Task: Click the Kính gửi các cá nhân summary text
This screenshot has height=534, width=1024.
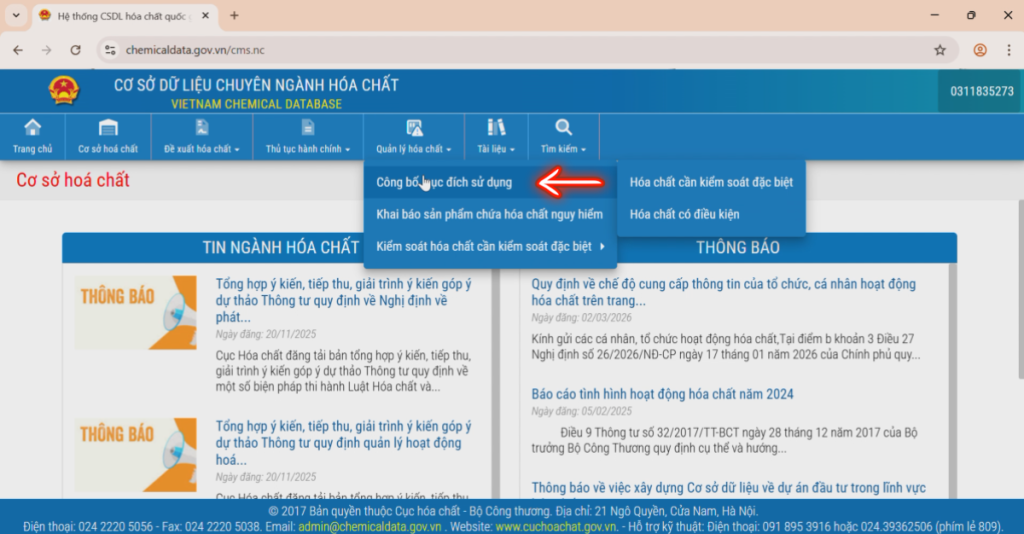Action: coord(726,347)
